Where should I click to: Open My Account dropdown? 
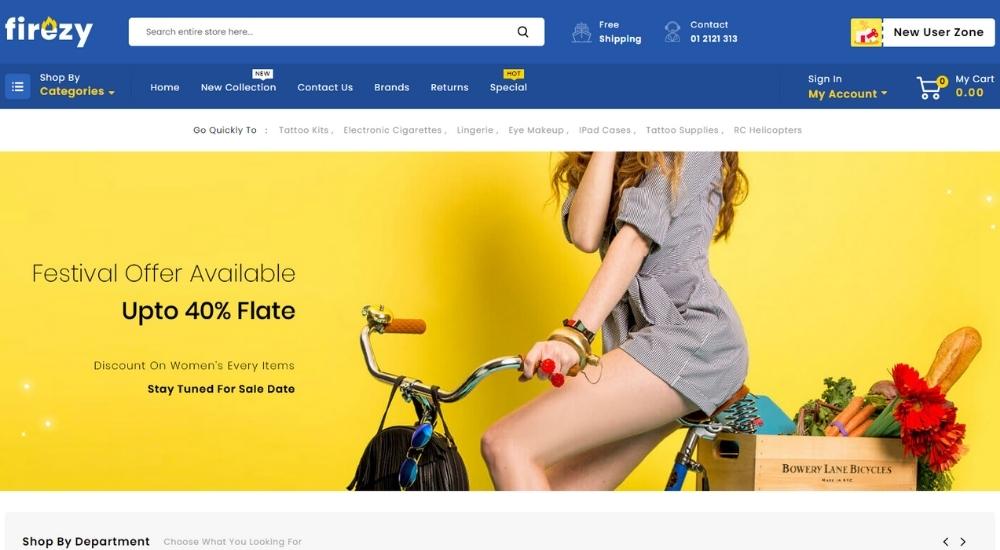pos(848,94)
